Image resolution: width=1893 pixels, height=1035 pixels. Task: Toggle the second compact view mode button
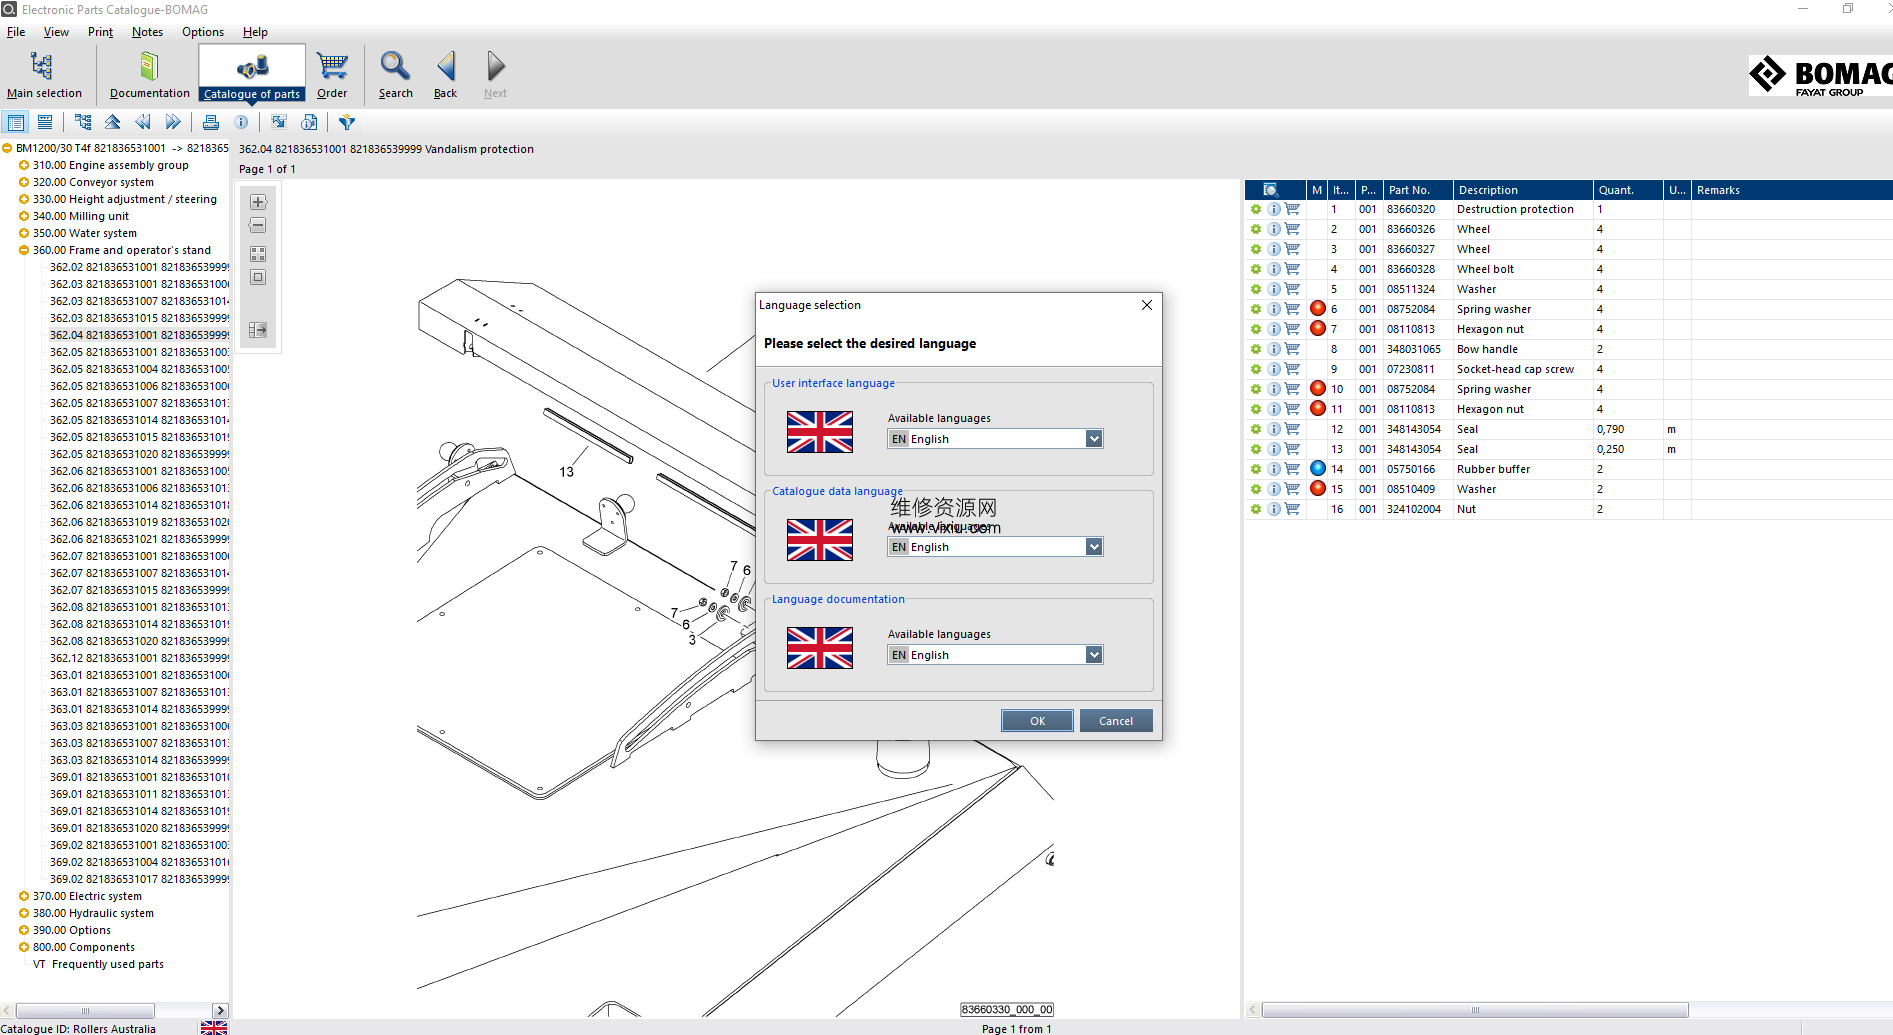[x=45, y=122]
